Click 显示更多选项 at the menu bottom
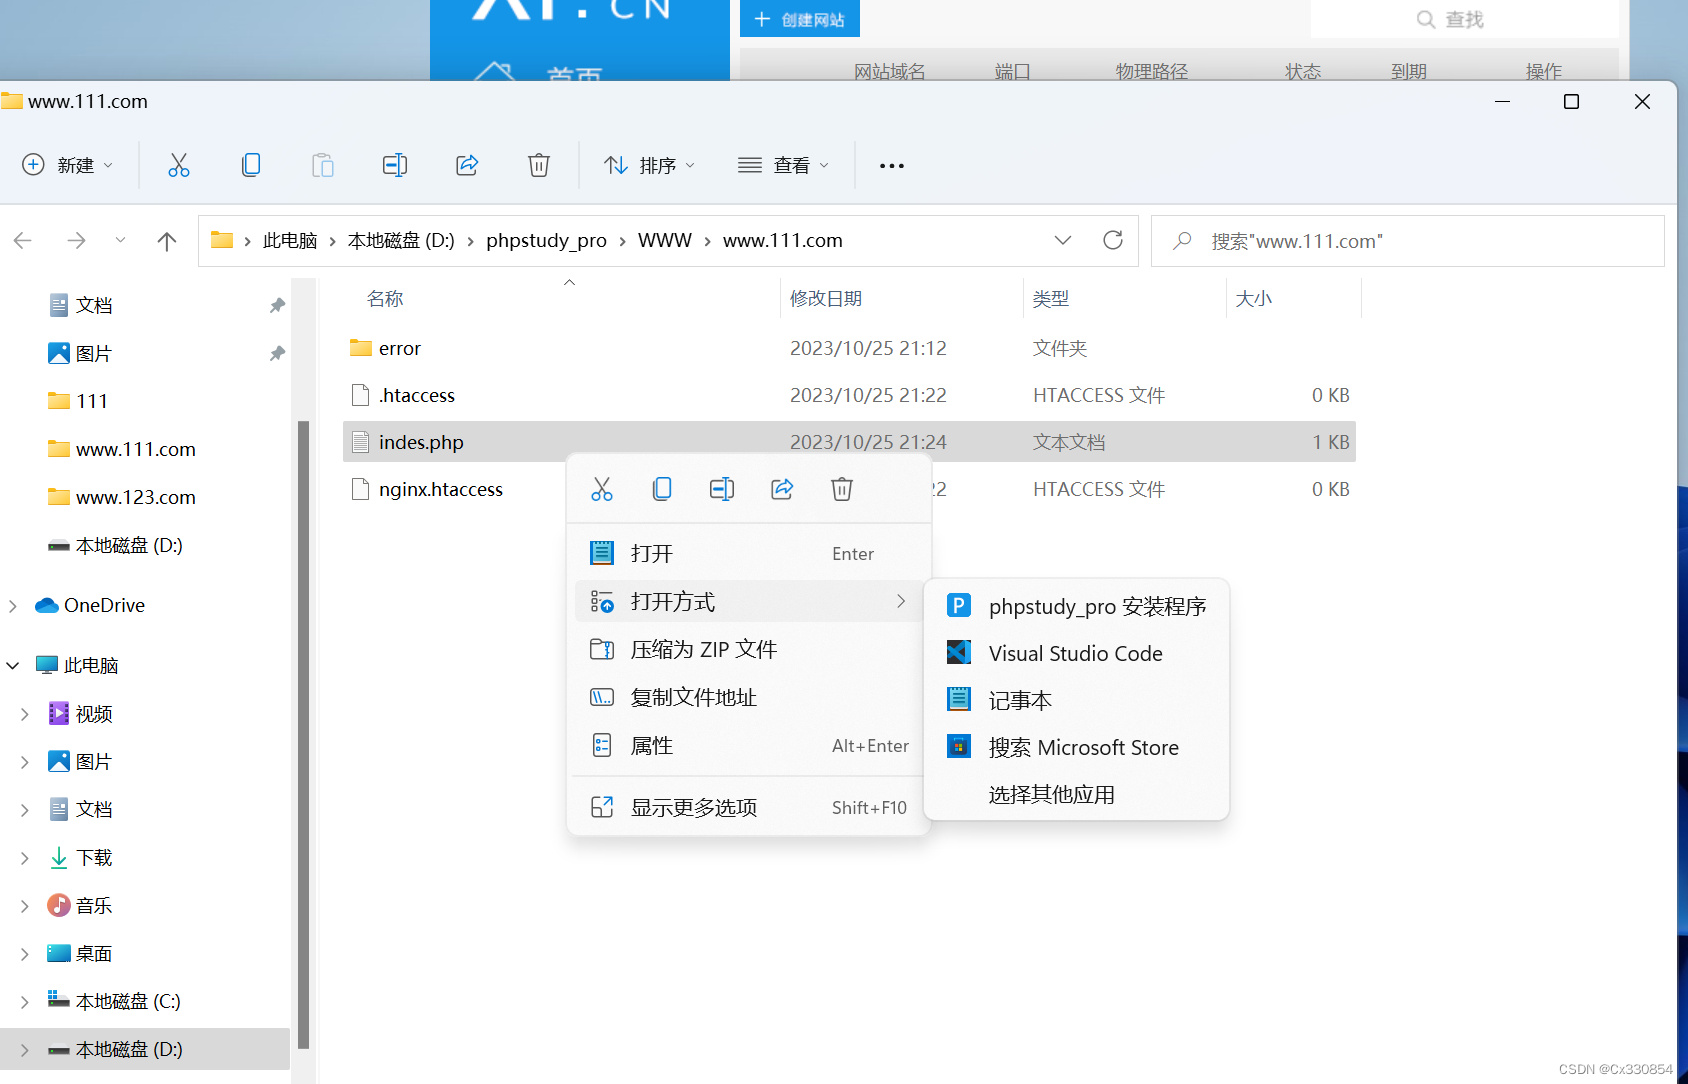1688x1084 pixels. (x=694, y=807)
